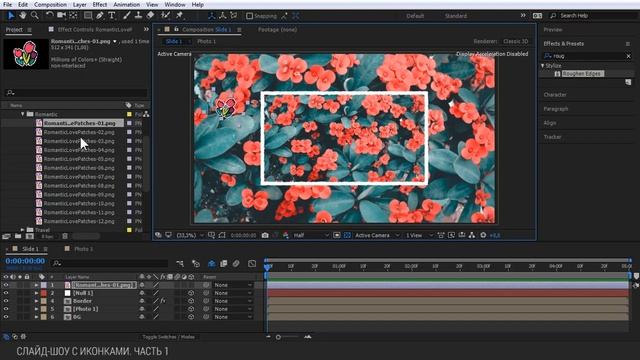
Task: Click the Frame Blending timeline icon
Action: point(224,264)
